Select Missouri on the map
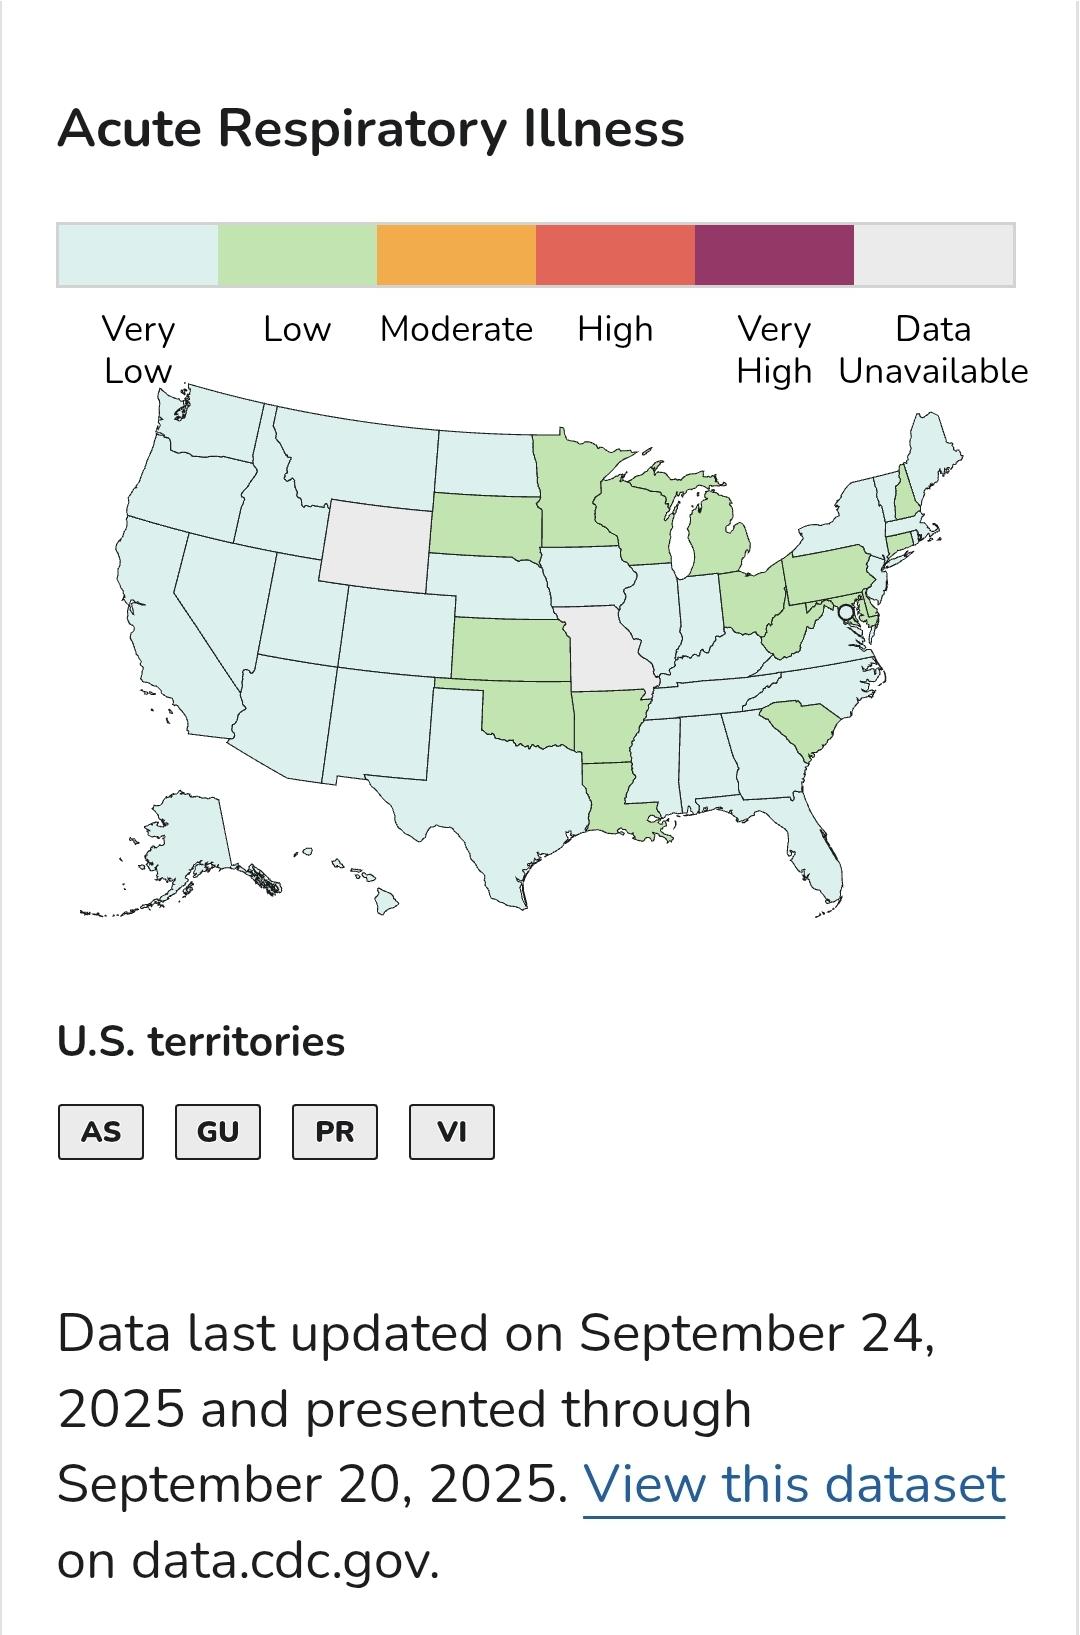 pos(606,648)
